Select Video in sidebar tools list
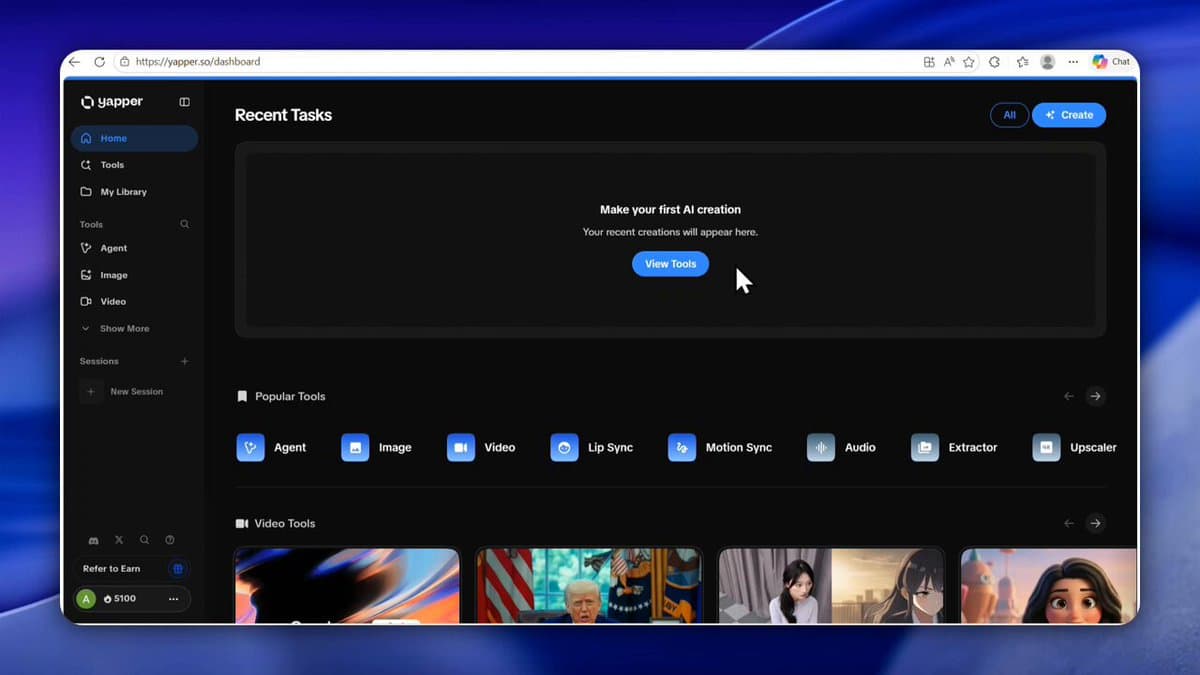Image resolution: width=1200 pixels, height=675 pixels. tap(134, 301)
